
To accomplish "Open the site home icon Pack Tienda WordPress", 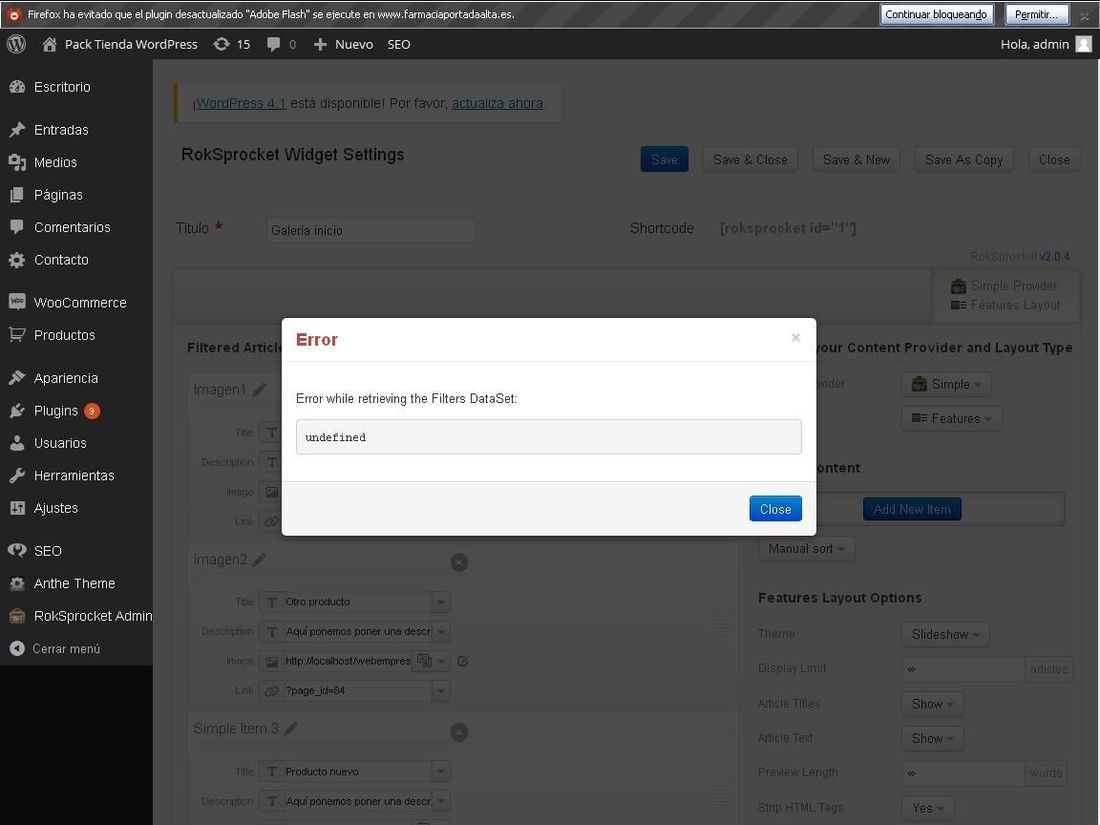I will click(49, 44).
